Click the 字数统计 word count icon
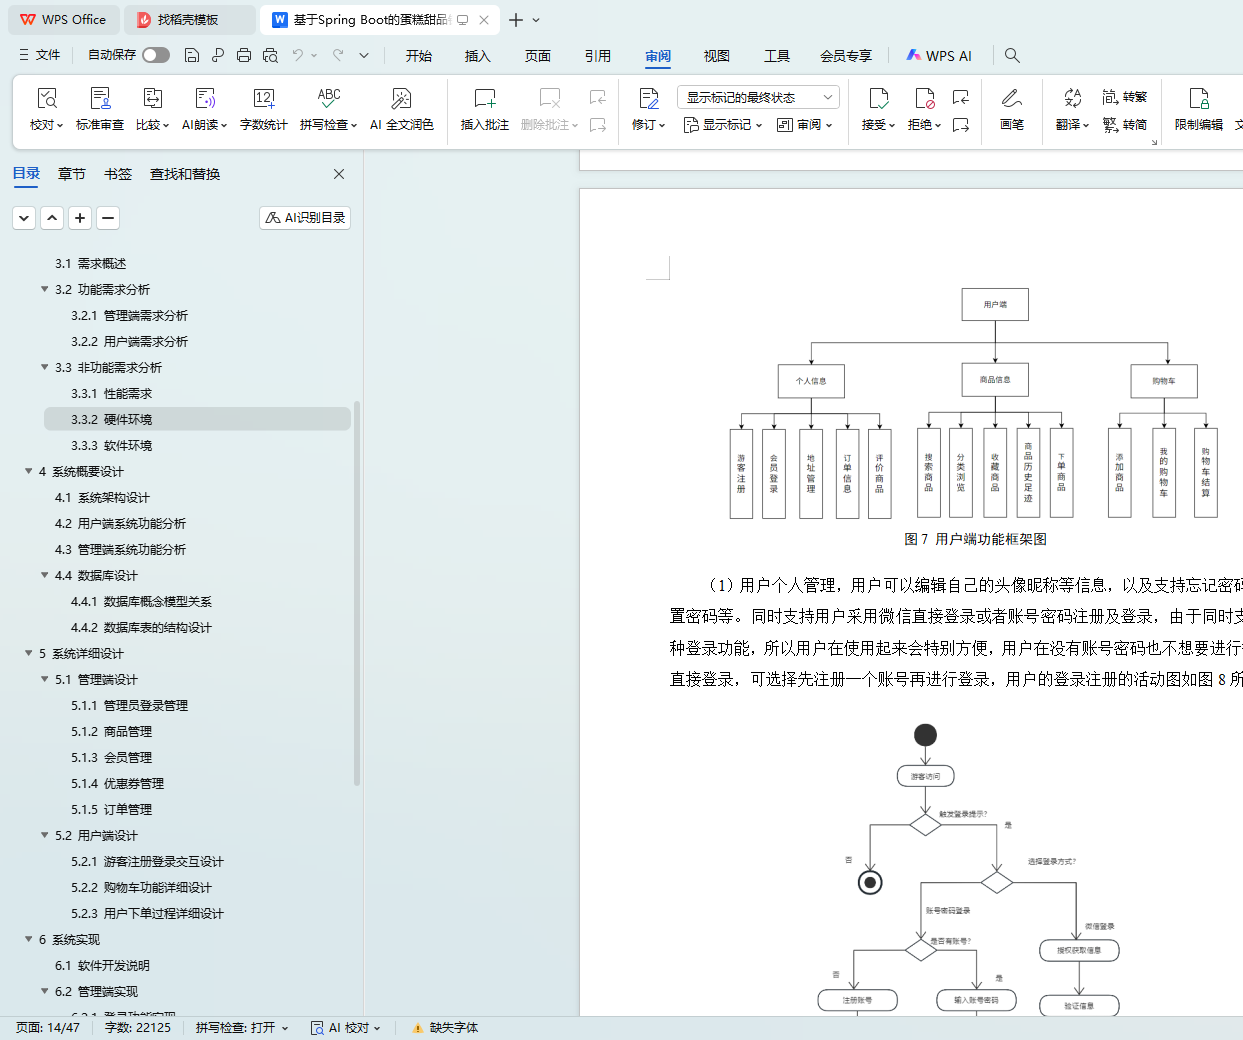The image size is (1243, 1040). (x=263, y=99)
